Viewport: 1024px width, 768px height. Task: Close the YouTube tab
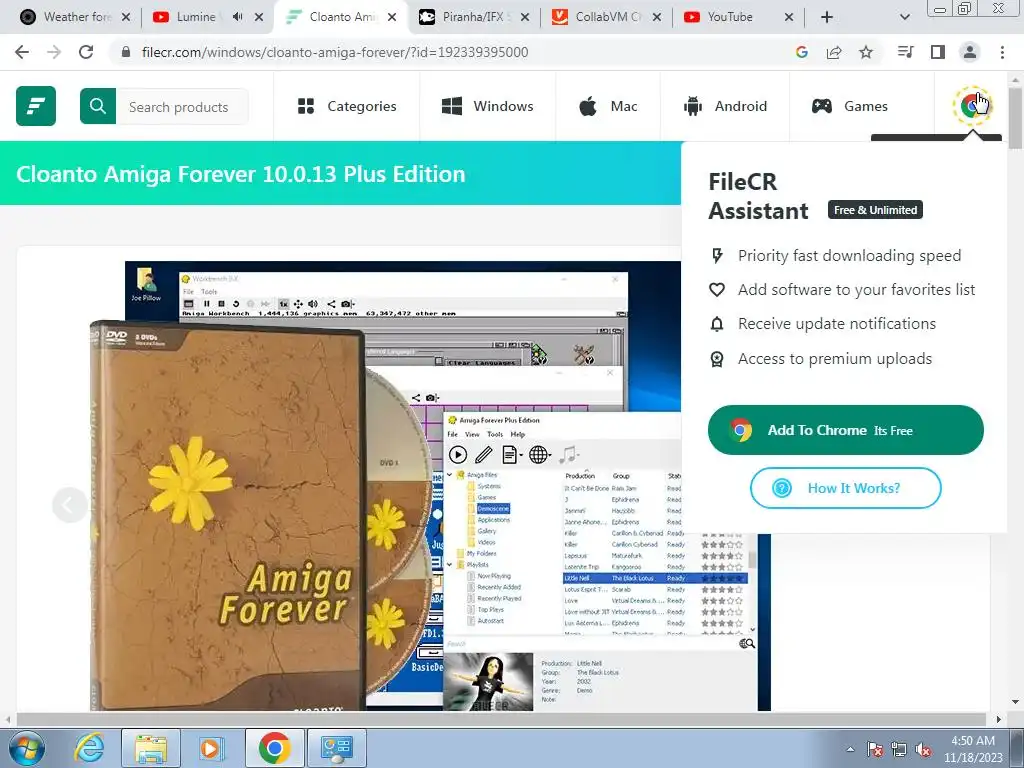[x=789, y=17]
